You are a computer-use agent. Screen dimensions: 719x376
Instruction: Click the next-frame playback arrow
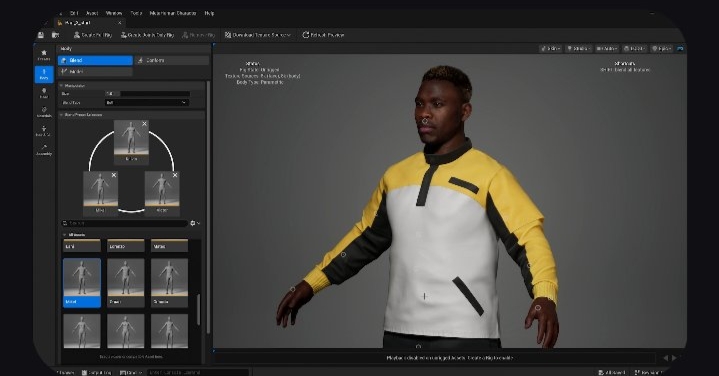pyautogui.click(x=675, y=358)
